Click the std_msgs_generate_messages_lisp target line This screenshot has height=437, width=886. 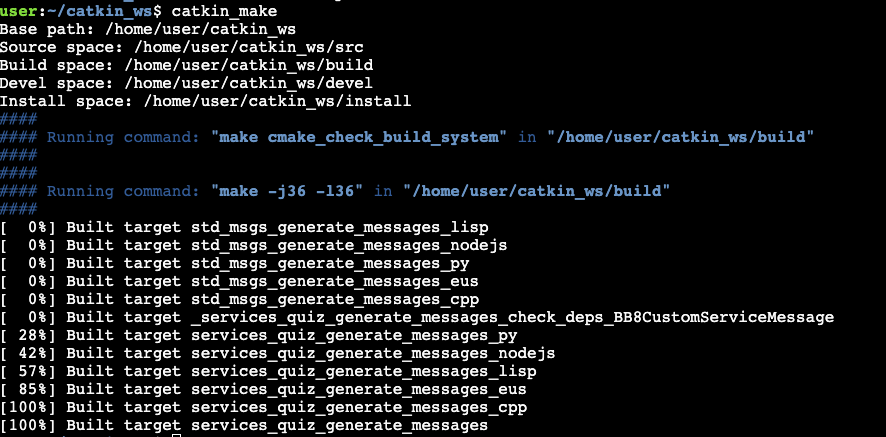tap(244, 227)
